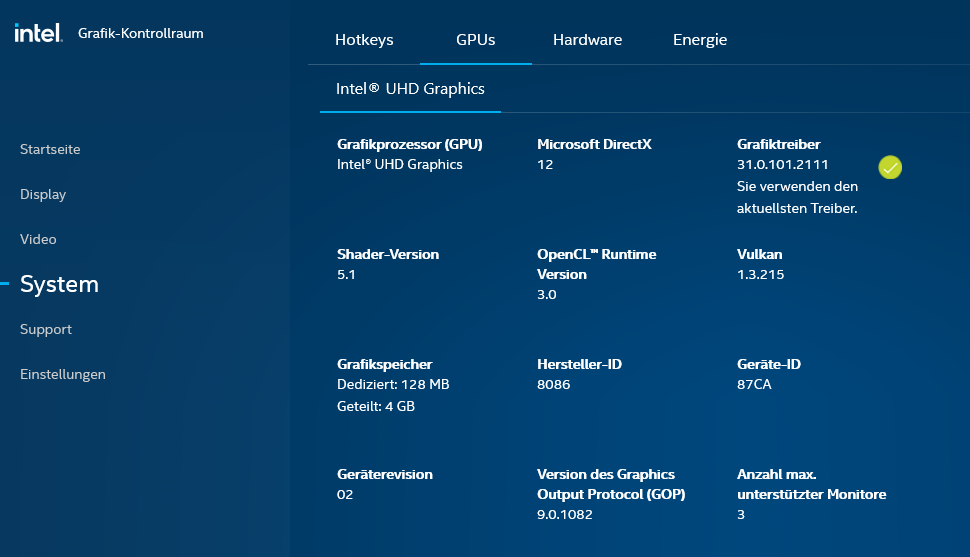Click 'Geteilt: 4 GB' value
Image resolution: width=970 pixels, height=557 pixels.
(x=376, y=407)
